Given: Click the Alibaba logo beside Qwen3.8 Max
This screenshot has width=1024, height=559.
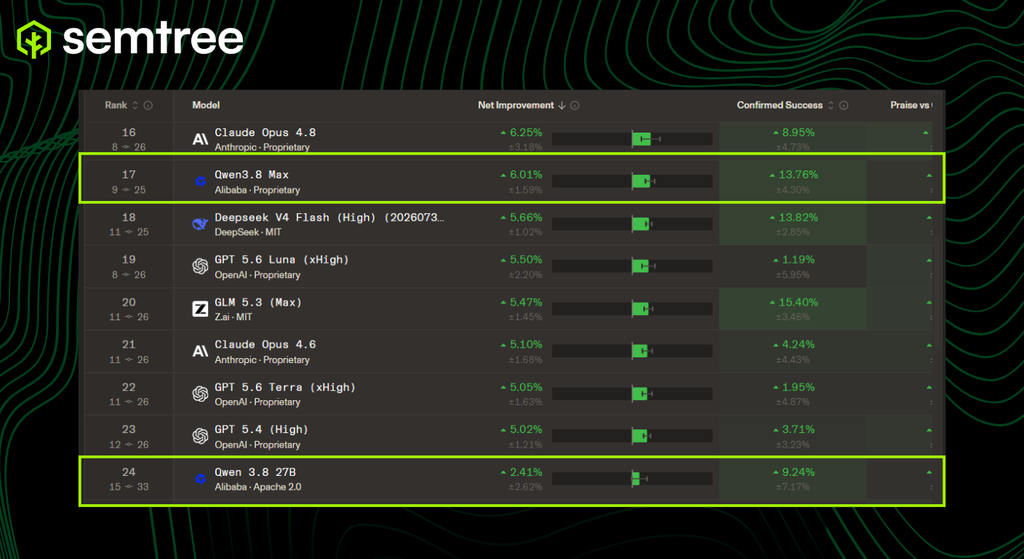Looking at the screenshot, I should [200, 182].
